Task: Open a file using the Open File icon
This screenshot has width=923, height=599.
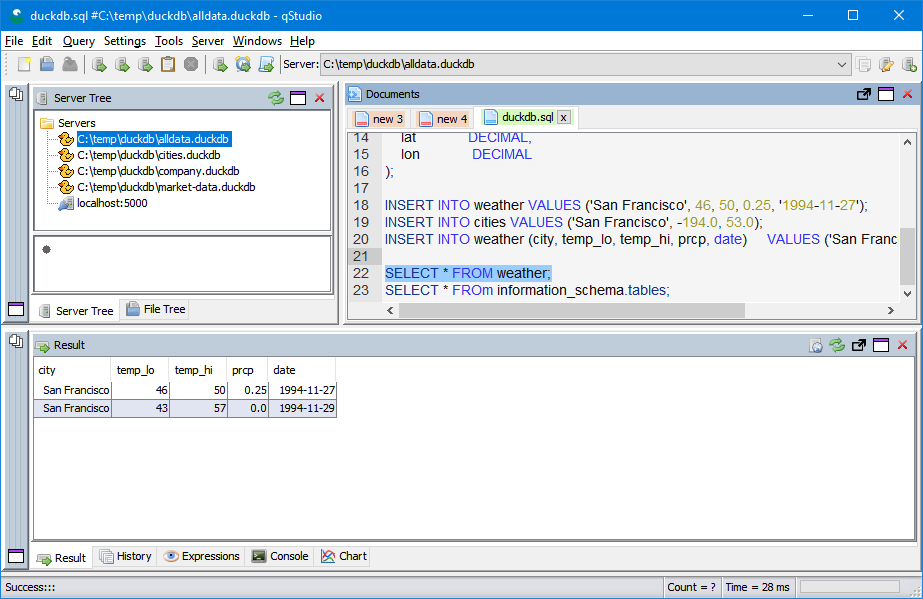Action: click(x=46, y=64)
